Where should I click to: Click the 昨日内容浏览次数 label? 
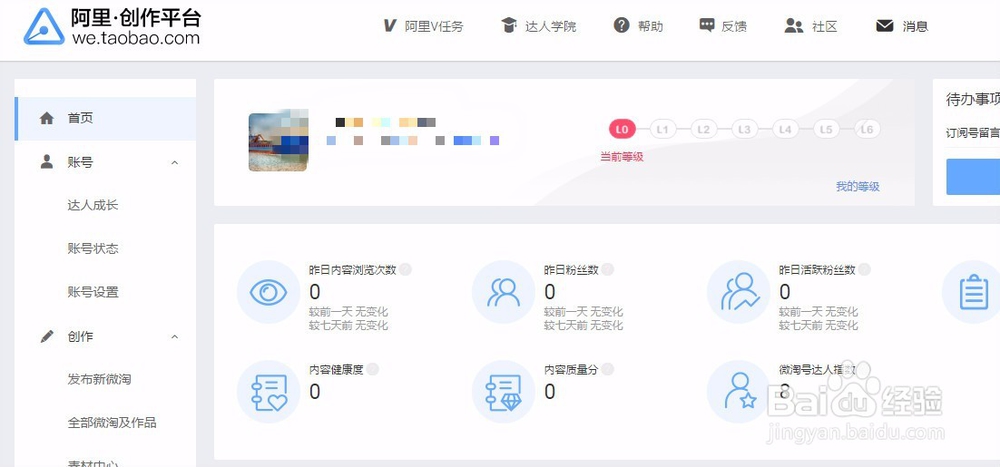coord(353,270)
